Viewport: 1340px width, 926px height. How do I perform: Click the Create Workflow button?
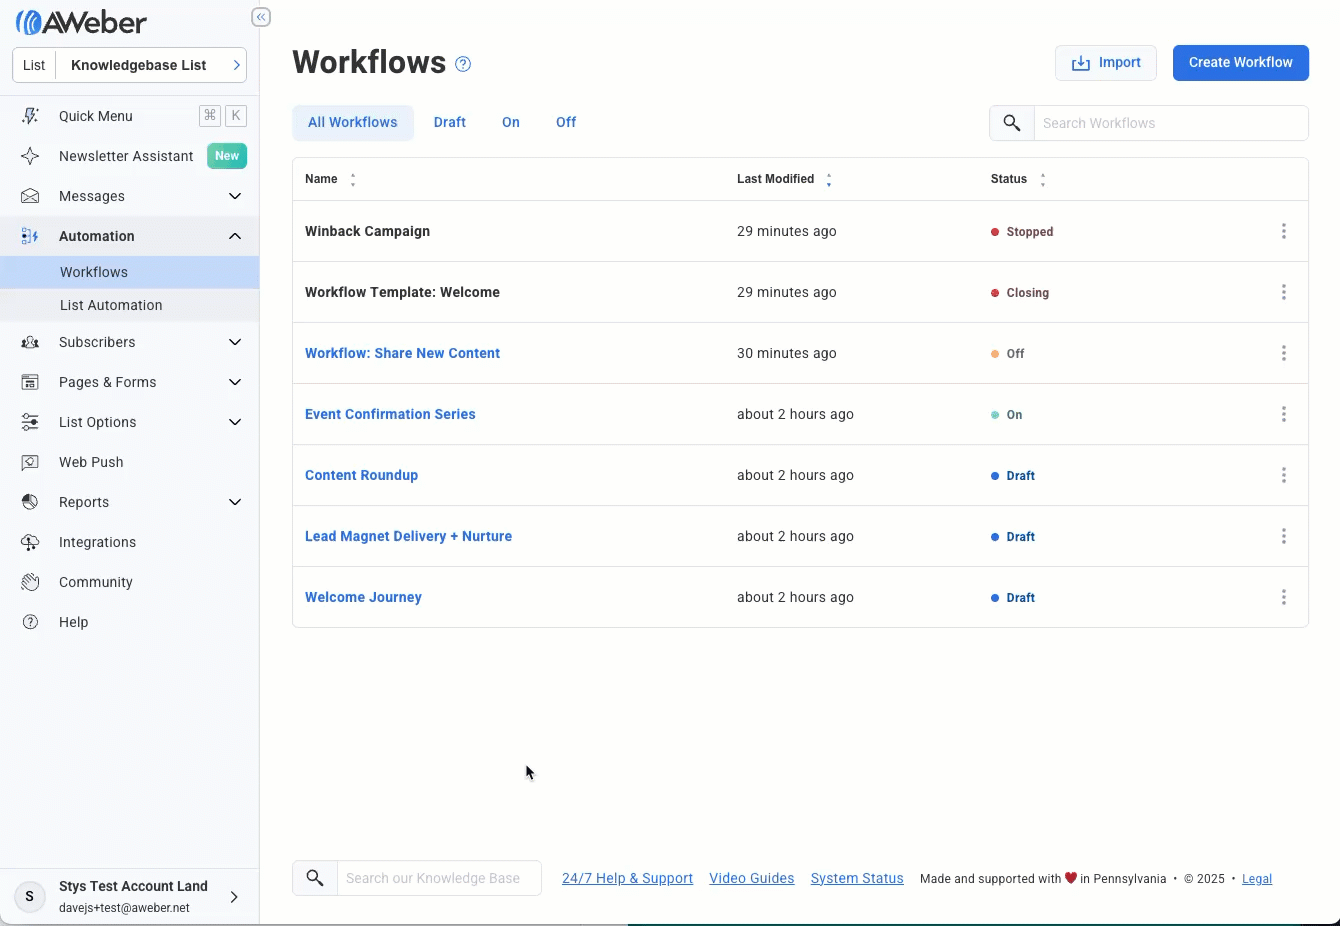1240,62
